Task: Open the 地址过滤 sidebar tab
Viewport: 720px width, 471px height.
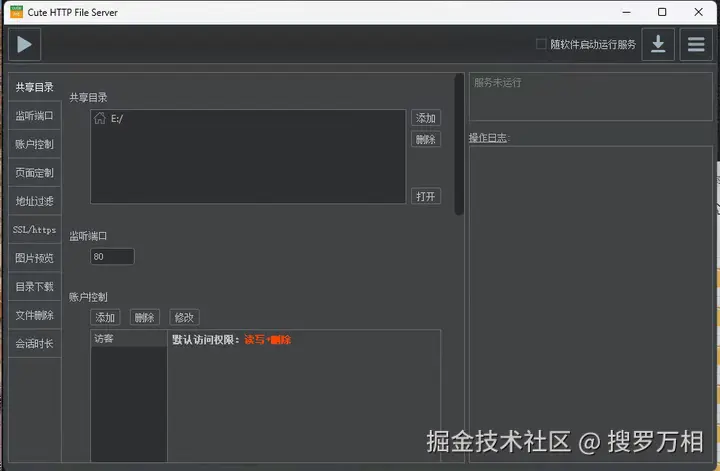Action: point(35,201)
